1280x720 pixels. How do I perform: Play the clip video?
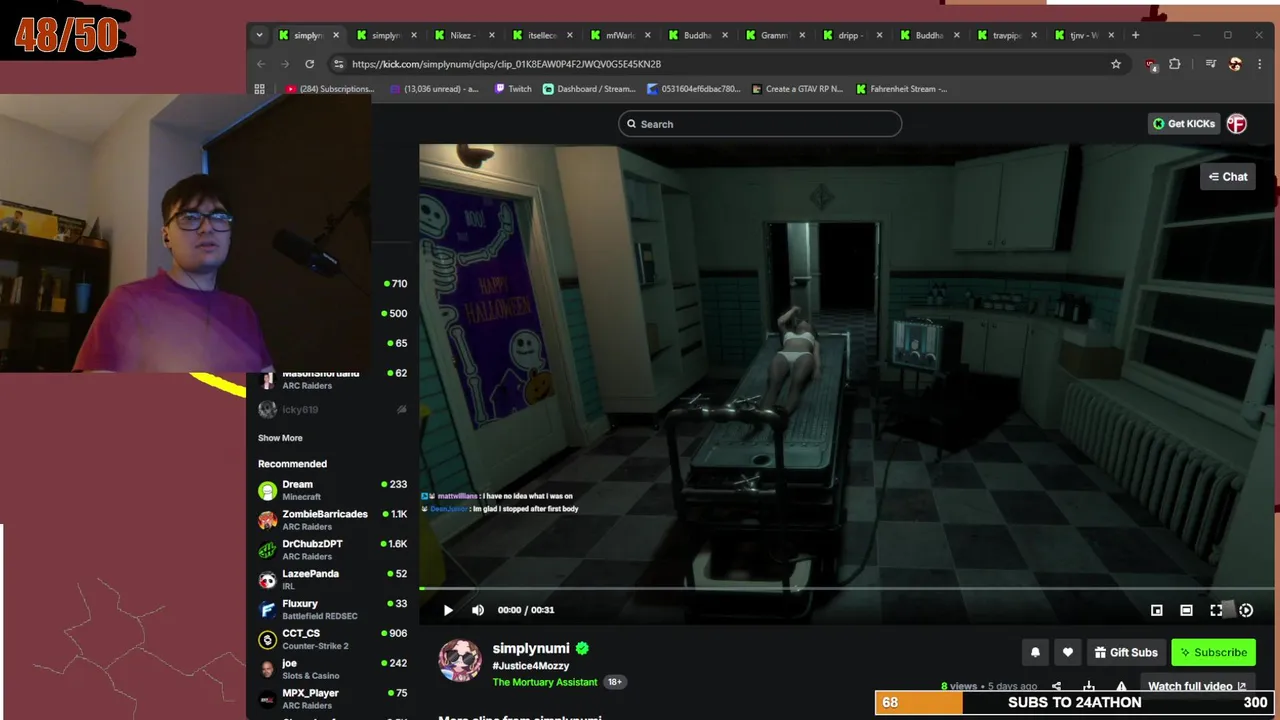point(448,610)
